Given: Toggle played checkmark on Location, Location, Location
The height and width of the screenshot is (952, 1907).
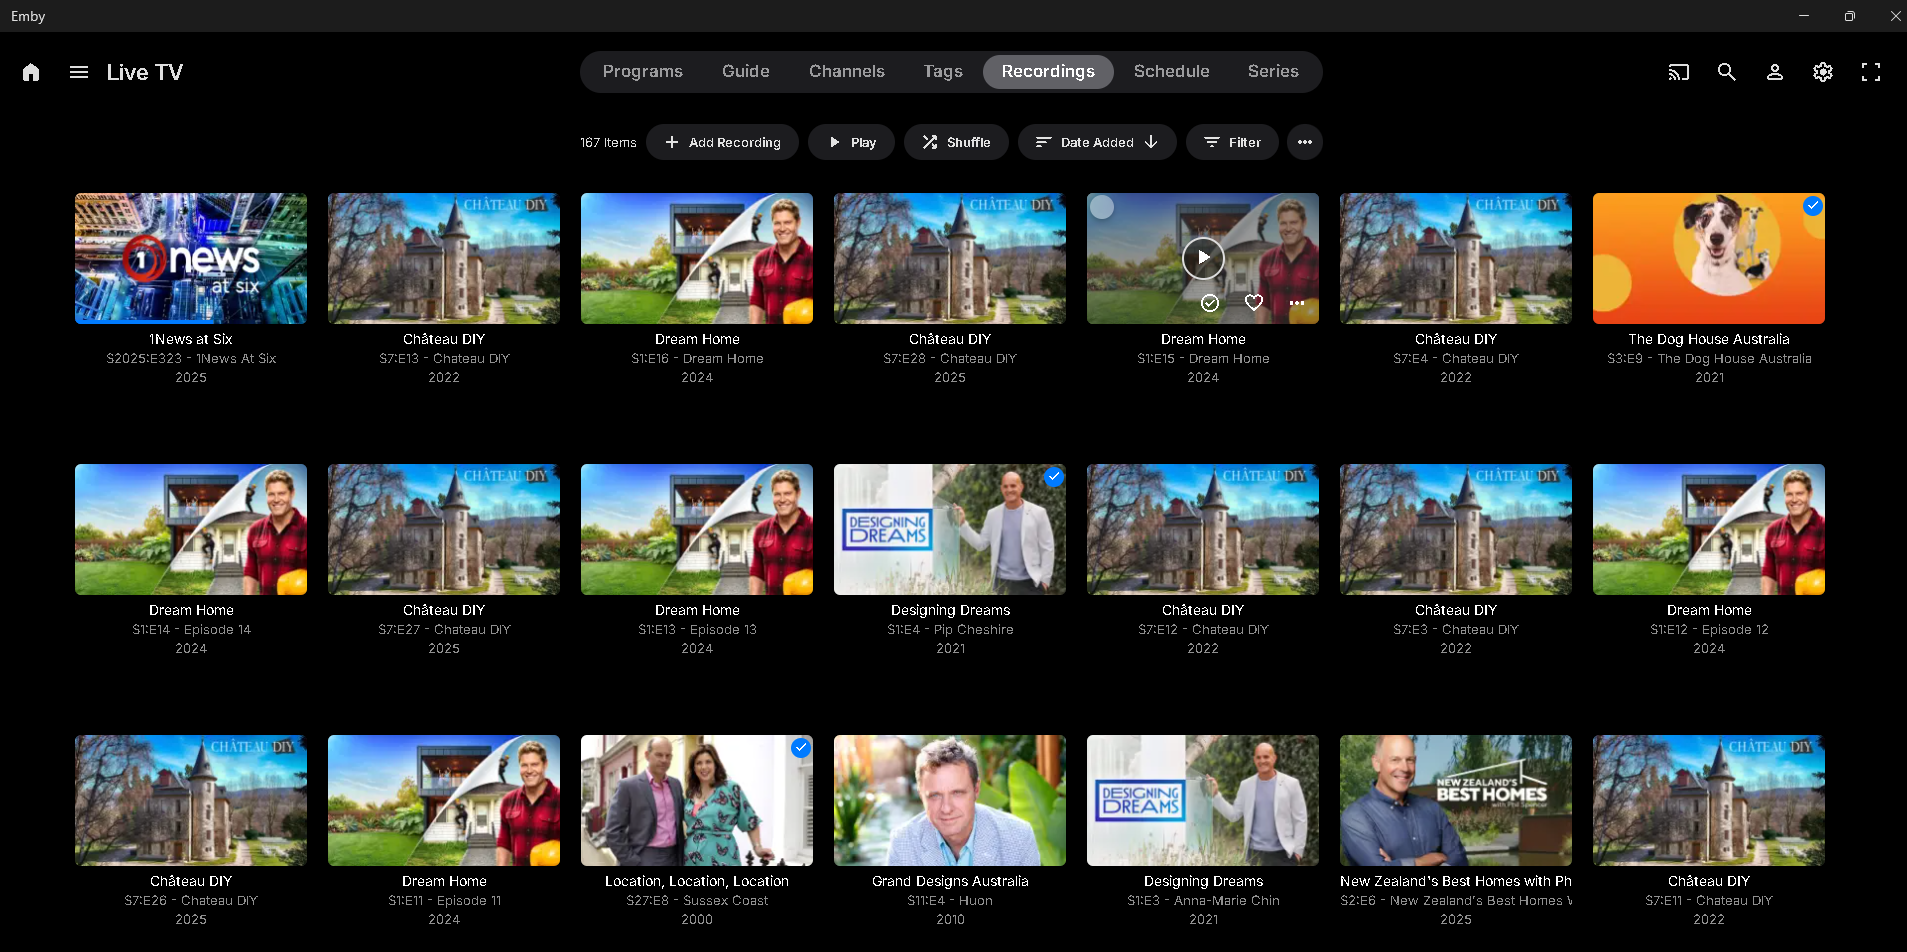Looking at the screenshot, I should [x=801, y=748].
